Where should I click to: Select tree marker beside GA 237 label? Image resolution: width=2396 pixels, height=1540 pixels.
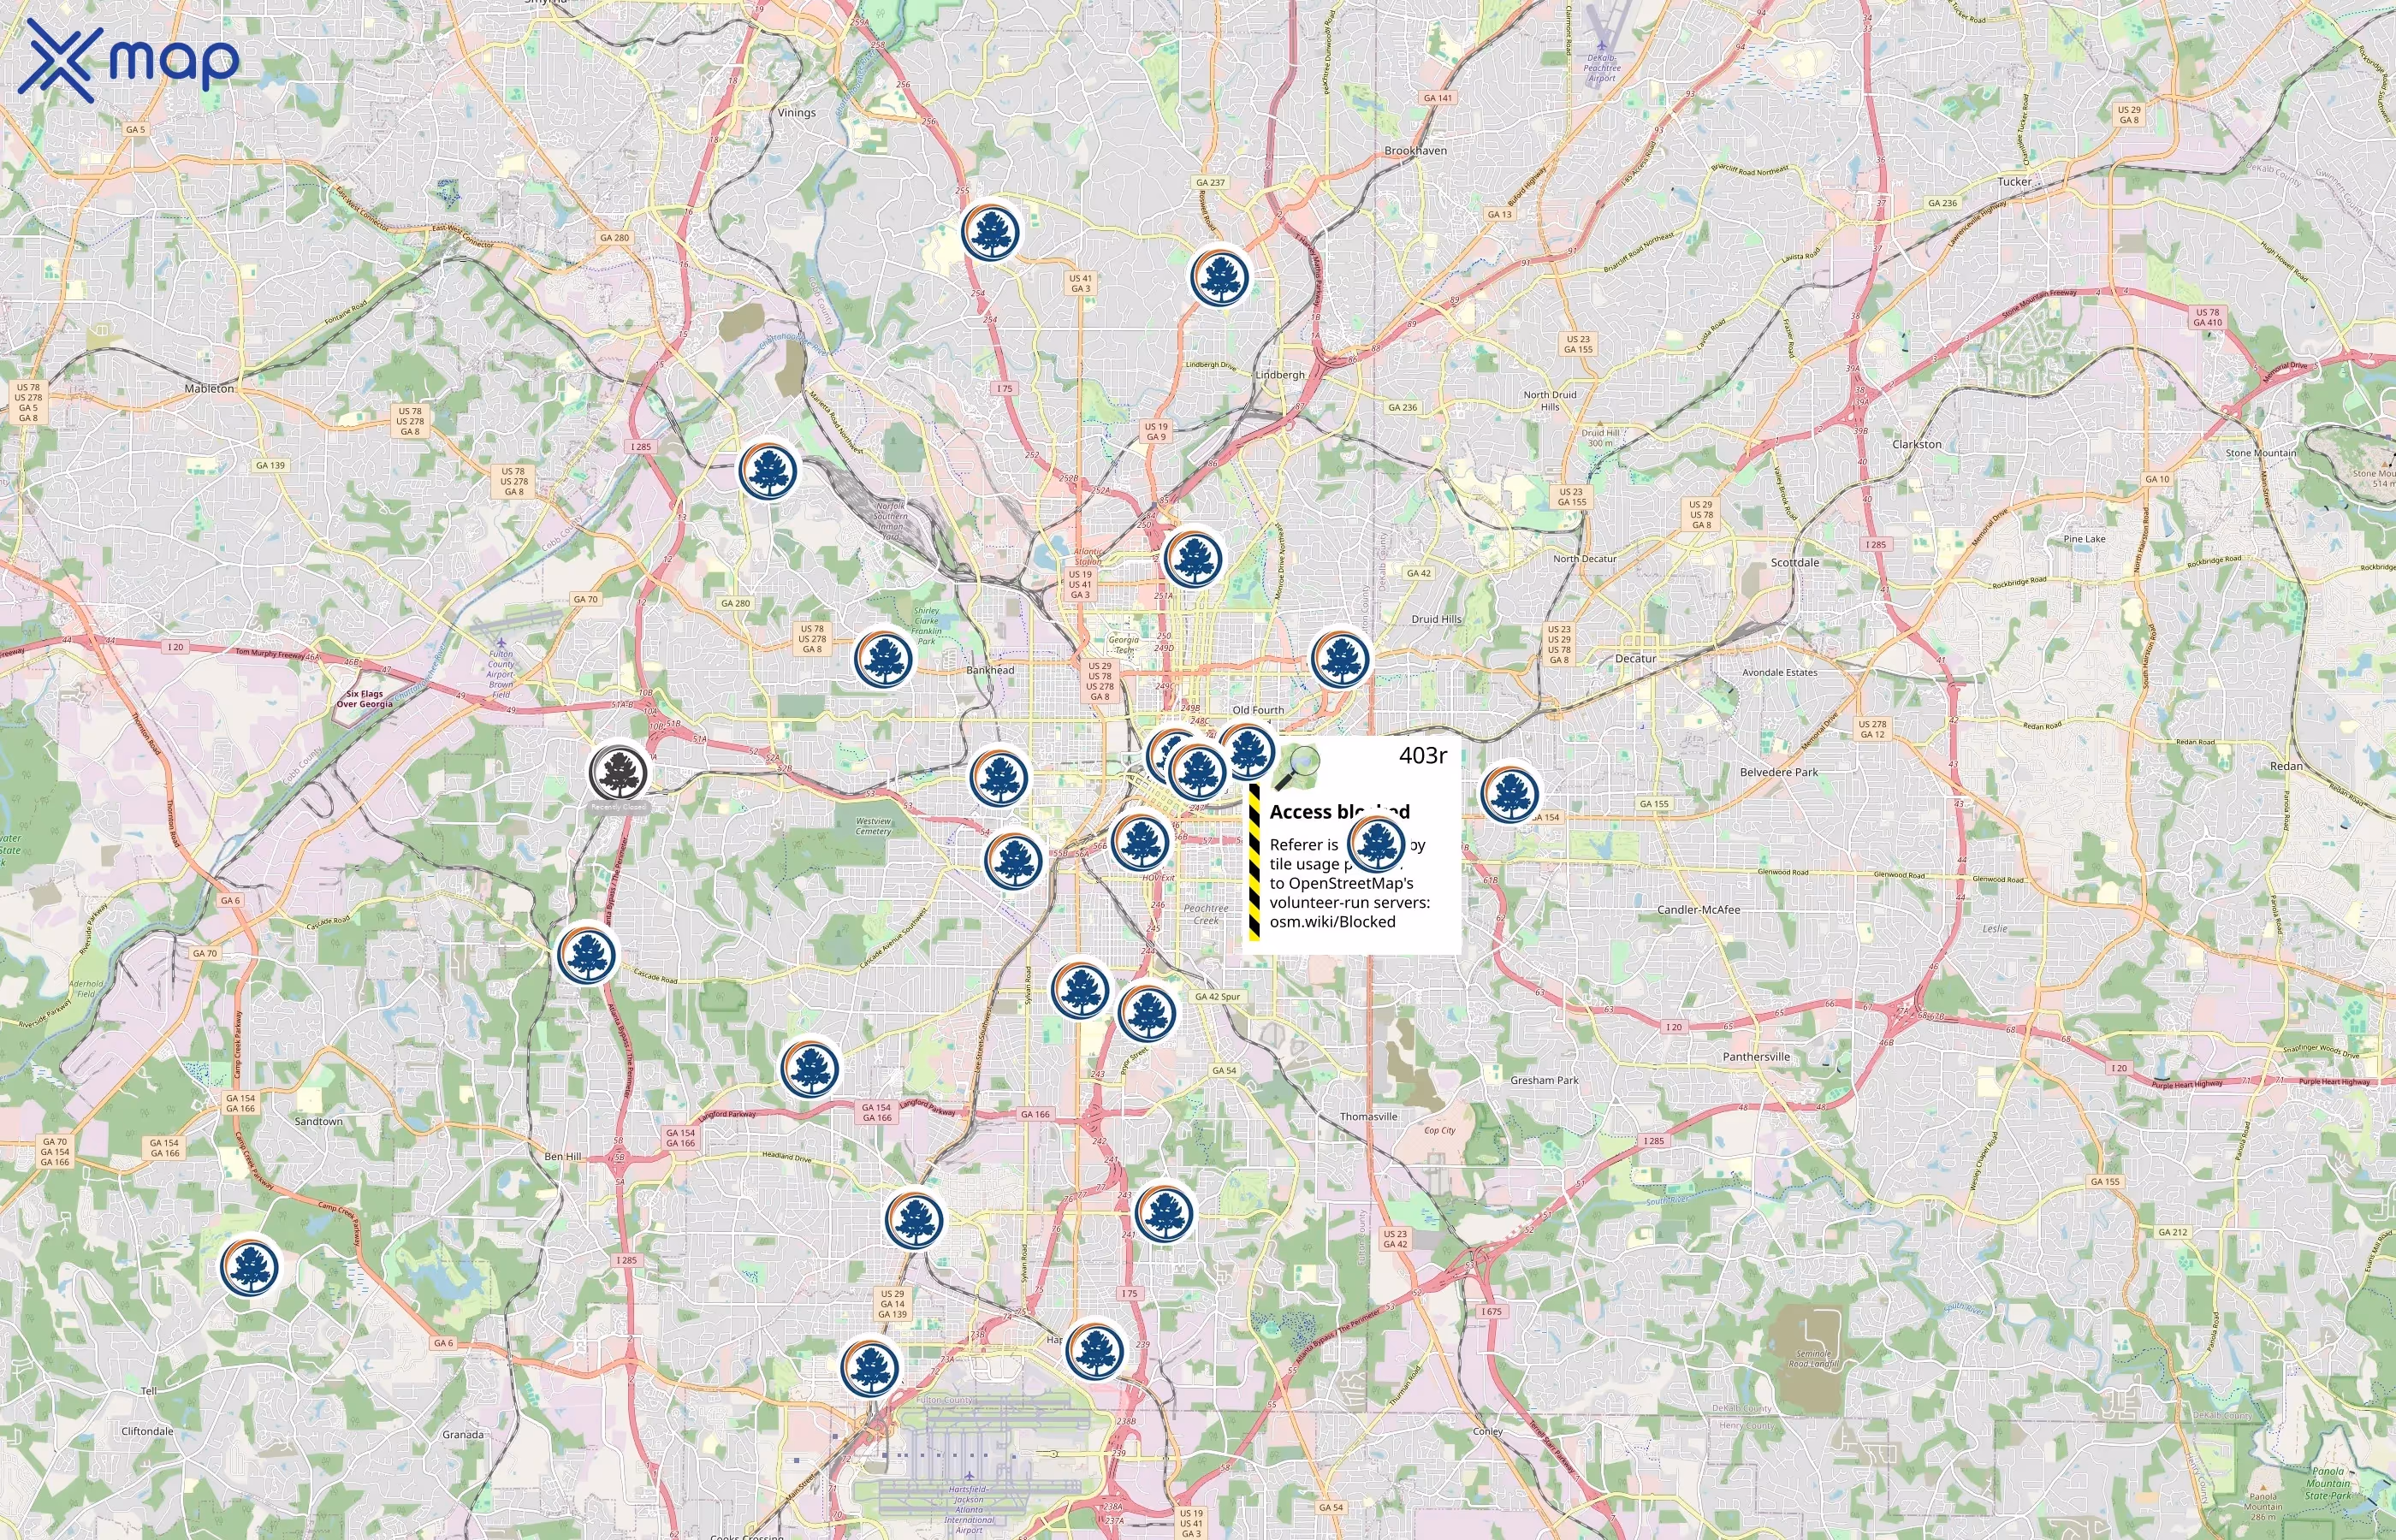click(1220, 276)
